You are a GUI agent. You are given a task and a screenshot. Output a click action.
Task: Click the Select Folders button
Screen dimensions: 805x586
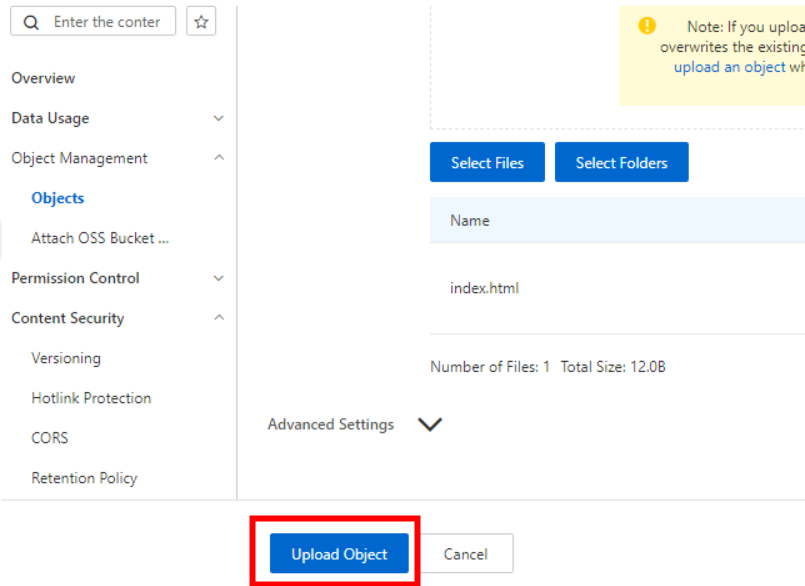[x=621, y=161]
